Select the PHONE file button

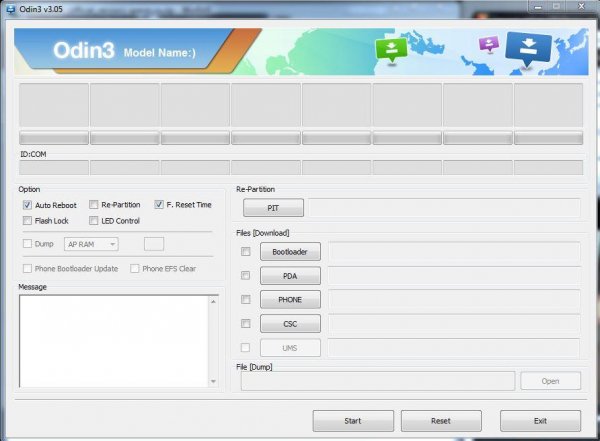click(290, 299)
